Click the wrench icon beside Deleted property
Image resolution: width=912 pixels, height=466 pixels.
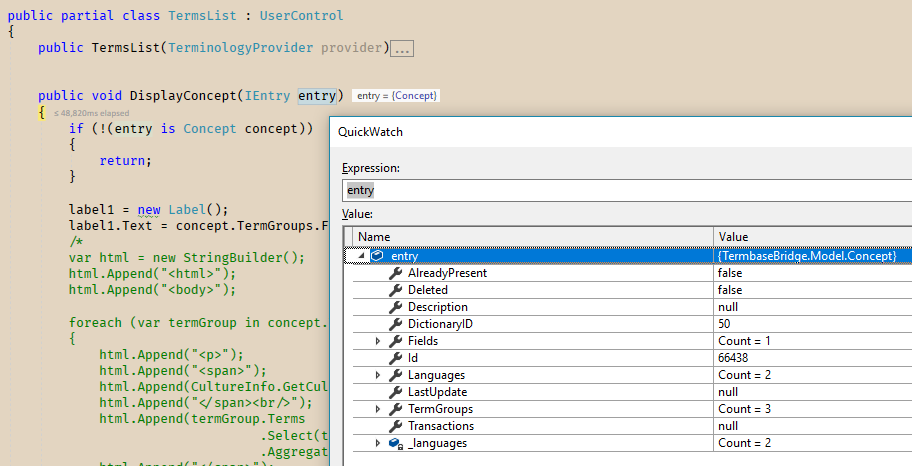[395, 290]
